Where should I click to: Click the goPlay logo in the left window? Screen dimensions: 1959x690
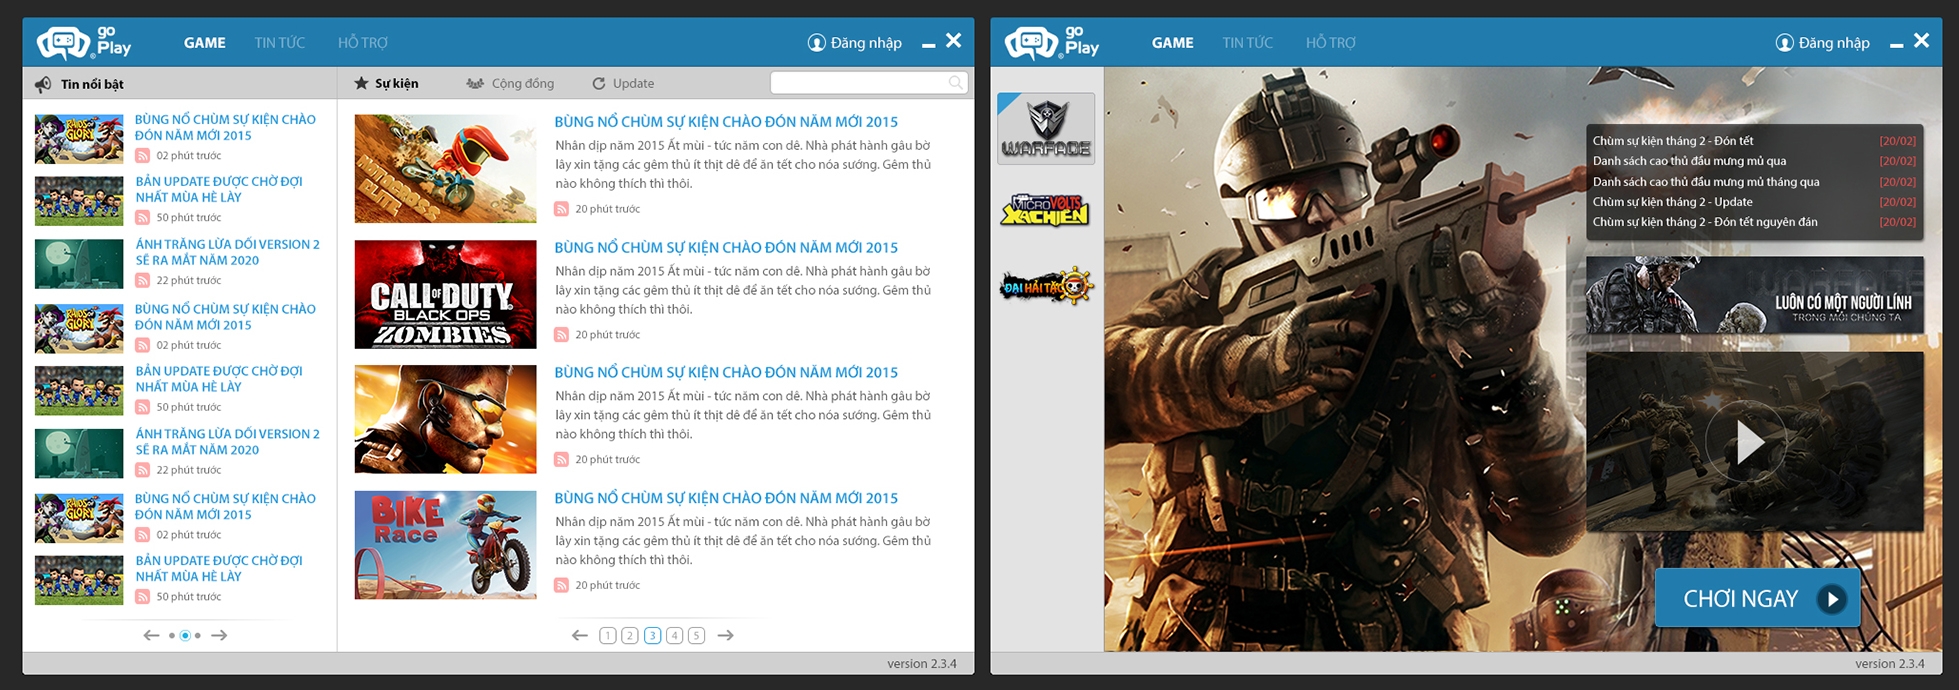tap(84, 42)
